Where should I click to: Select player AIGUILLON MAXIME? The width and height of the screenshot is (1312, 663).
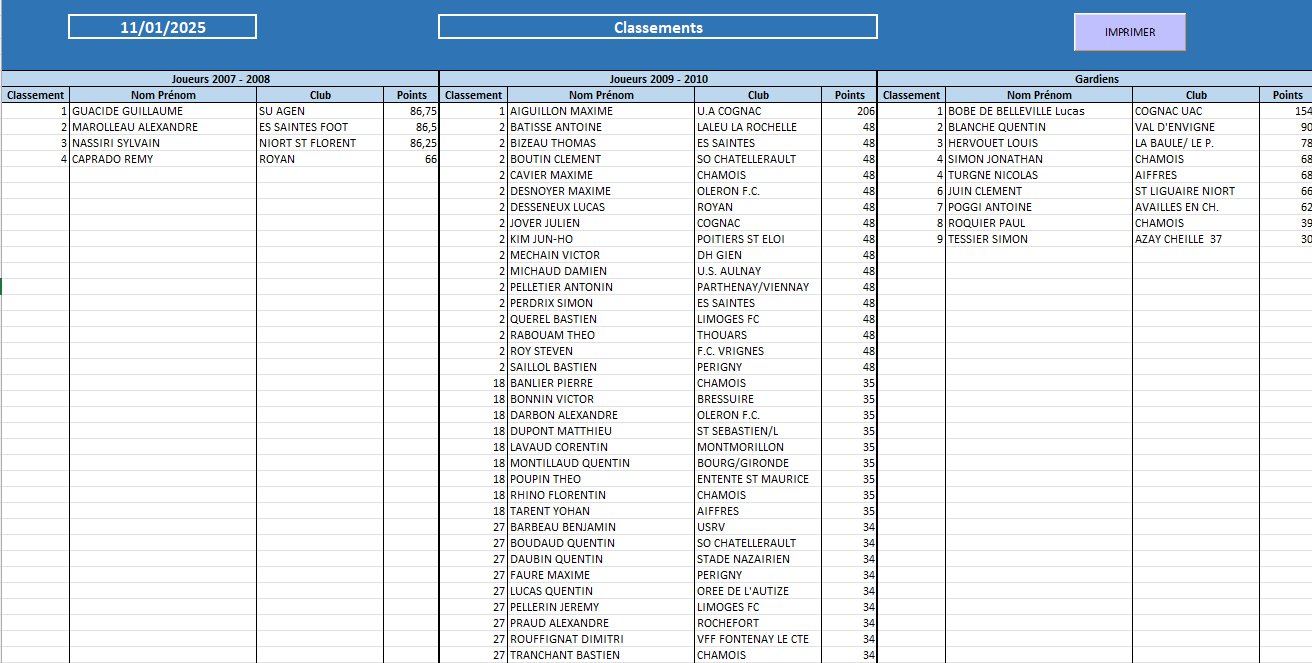point(601,111)
